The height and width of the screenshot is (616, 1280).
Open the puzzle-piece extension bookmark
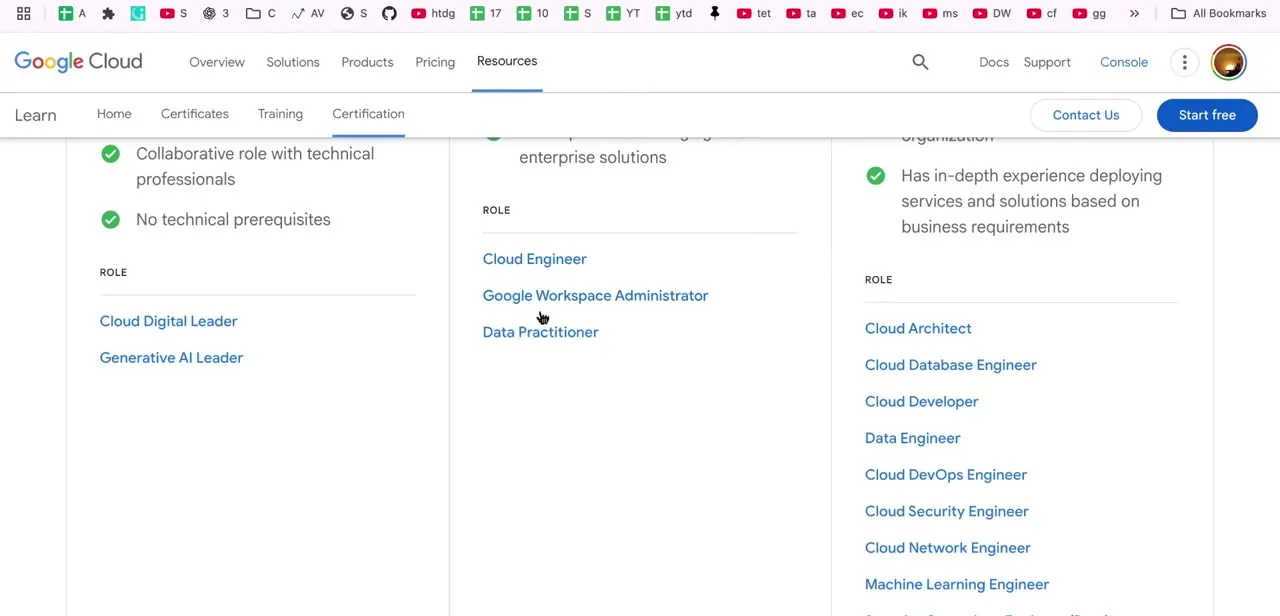point(108,13)
